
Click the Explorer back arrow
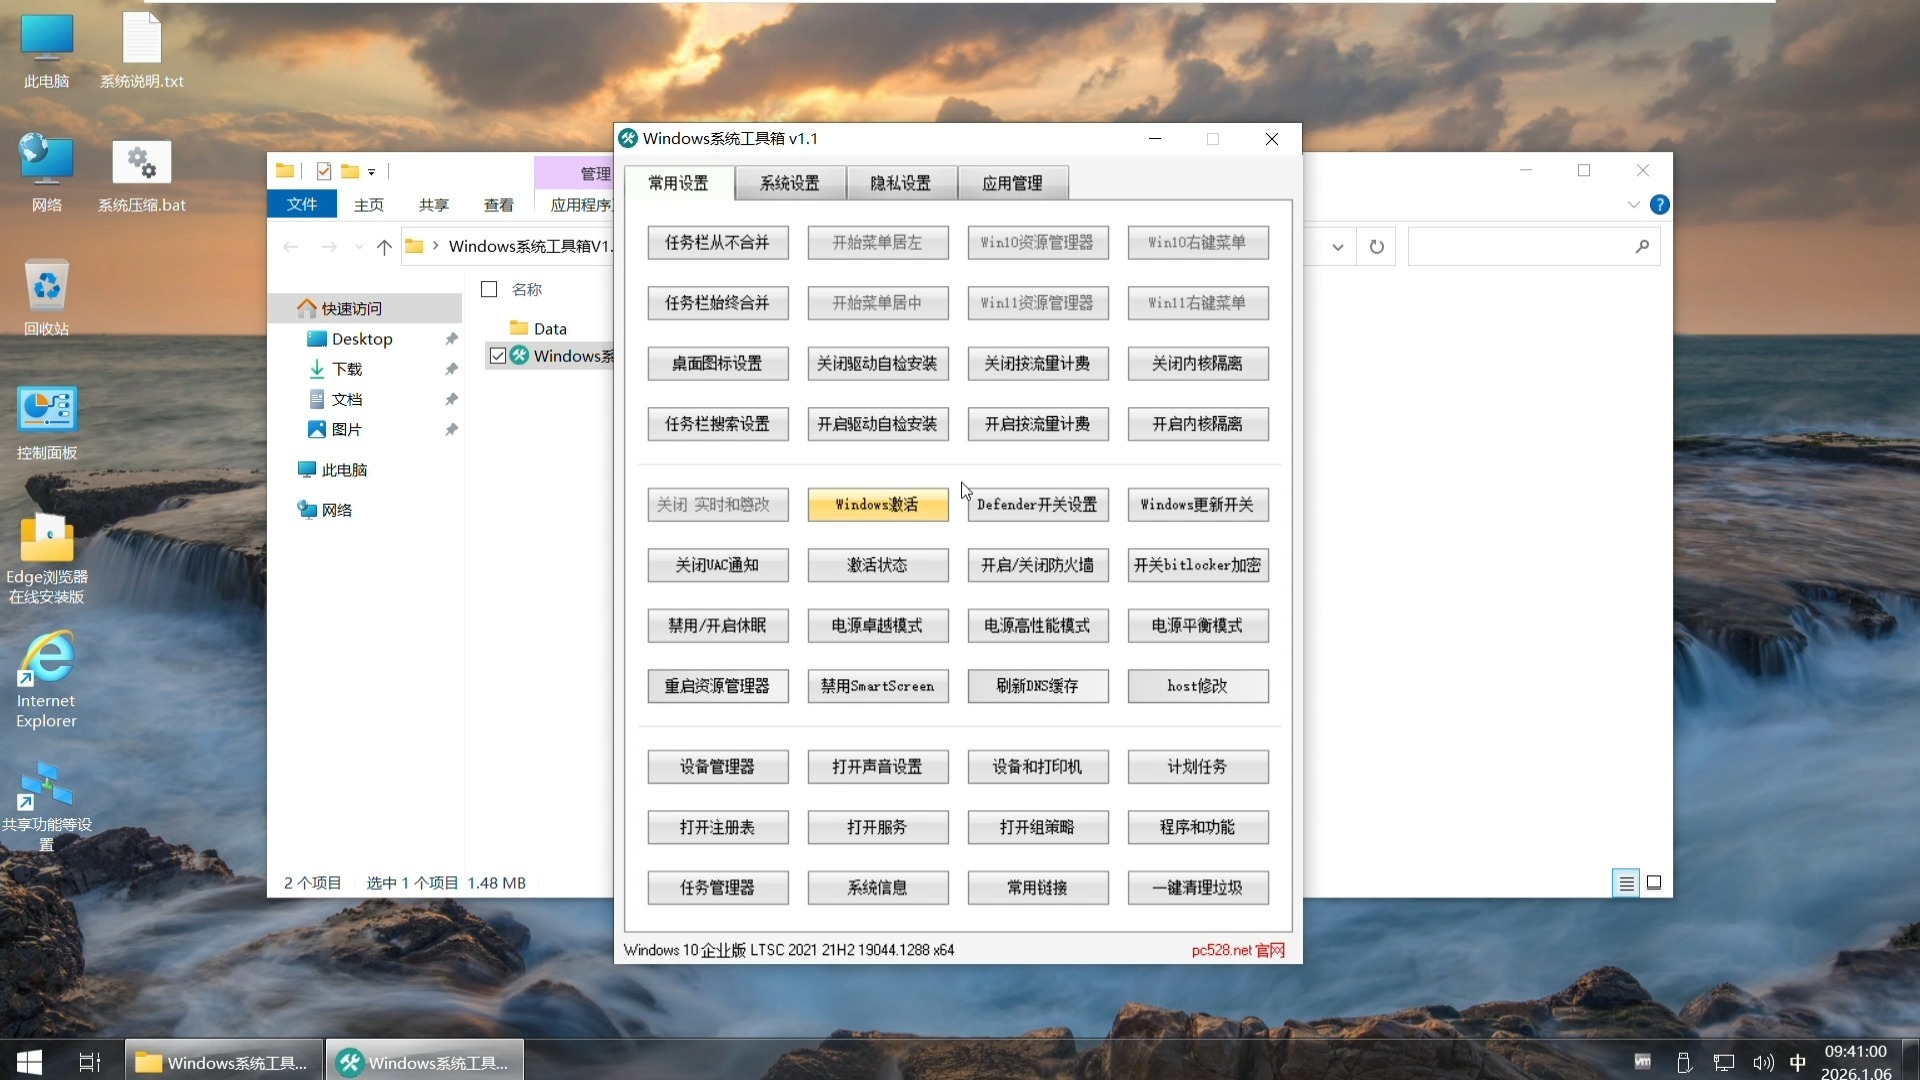291,247
